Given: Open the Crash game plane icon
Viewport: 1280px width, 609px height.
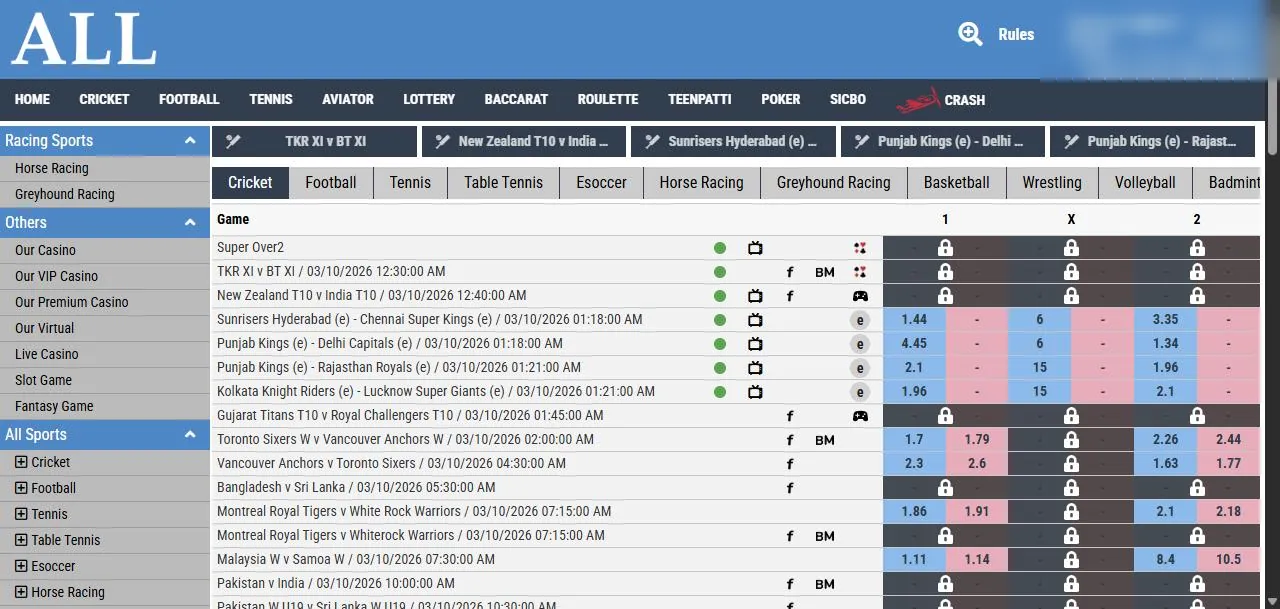Looking at the screenshot, I should (x=917, y=100).
